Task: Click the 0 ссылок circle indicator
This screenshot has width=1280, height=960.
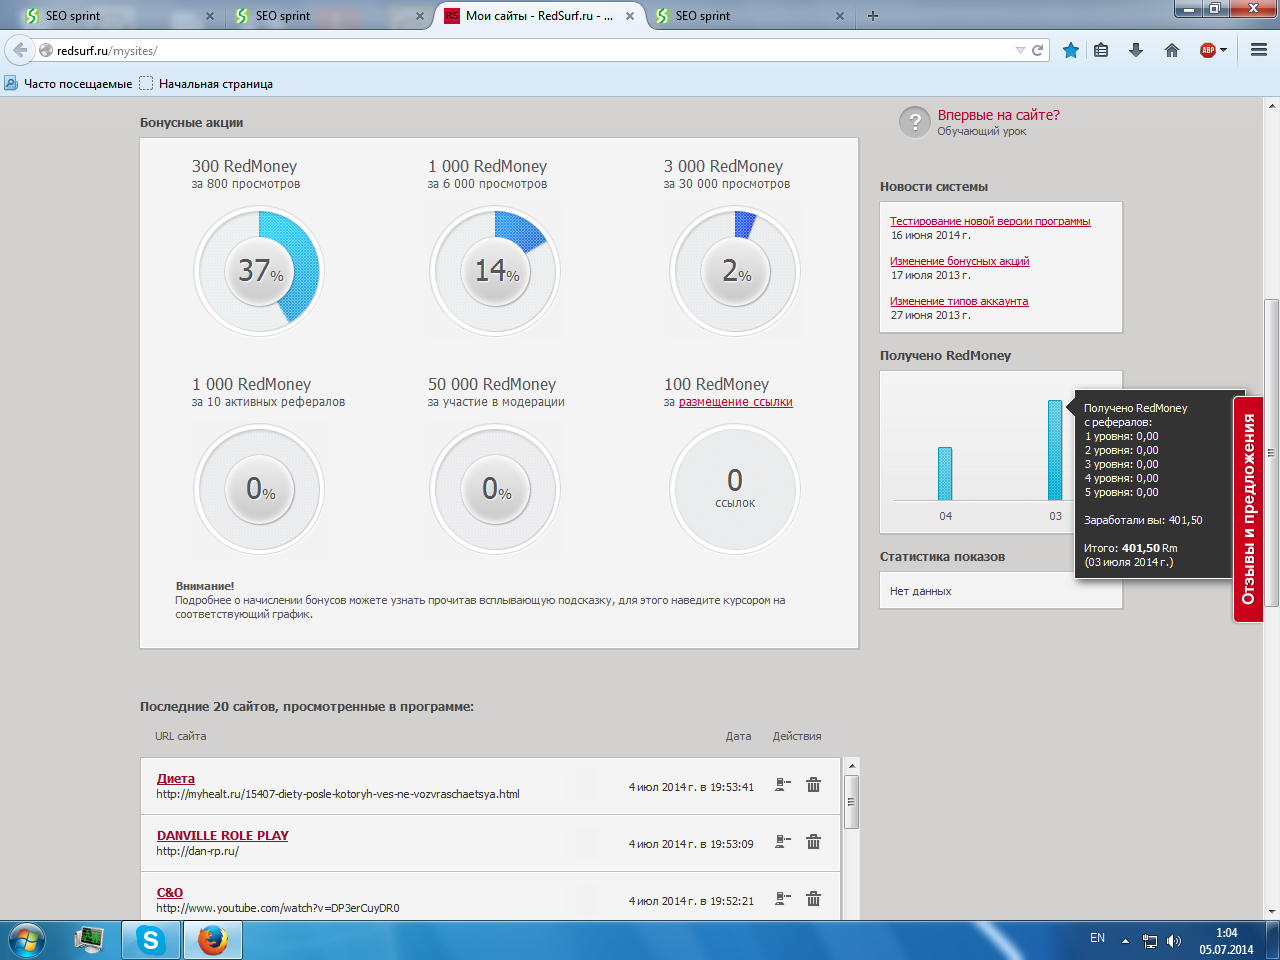Action: 735,489
